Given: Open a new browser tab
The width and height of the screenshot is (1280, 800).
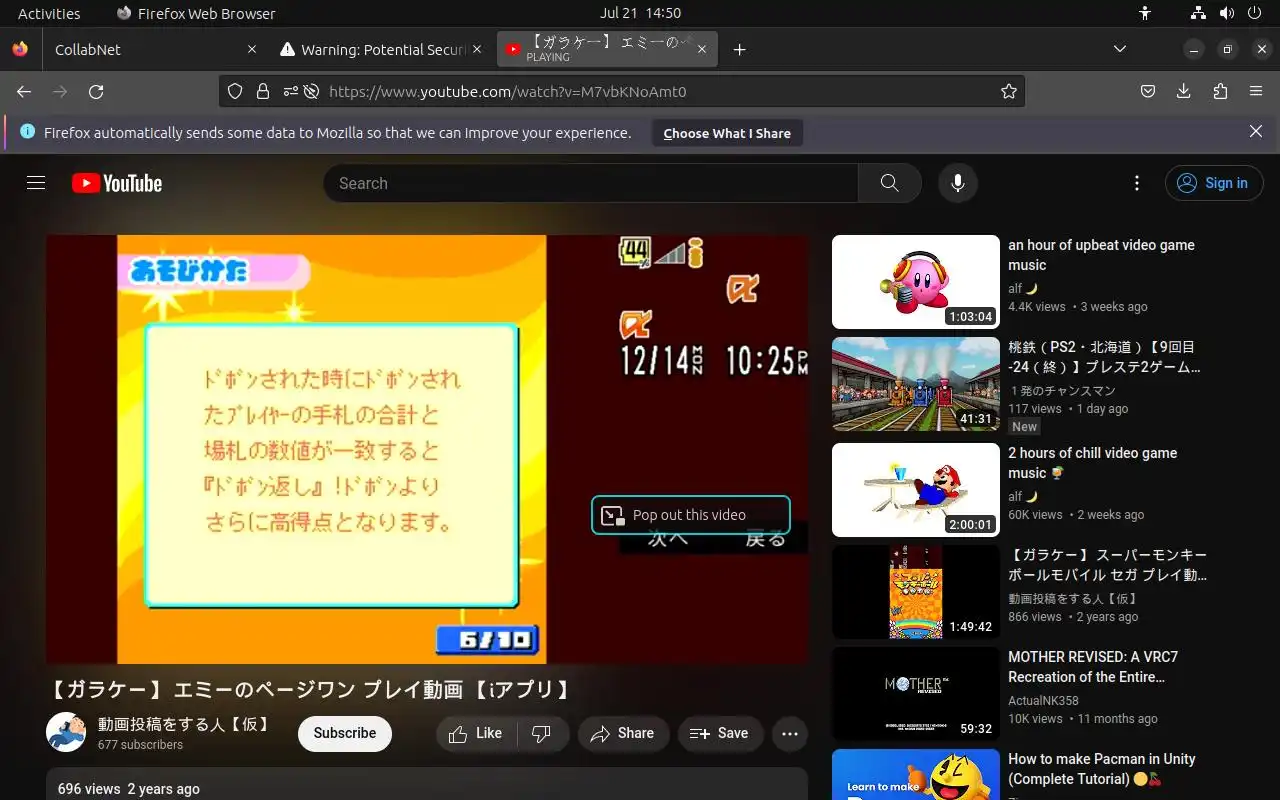Looking at the screenshot, I should click(740, 49).
